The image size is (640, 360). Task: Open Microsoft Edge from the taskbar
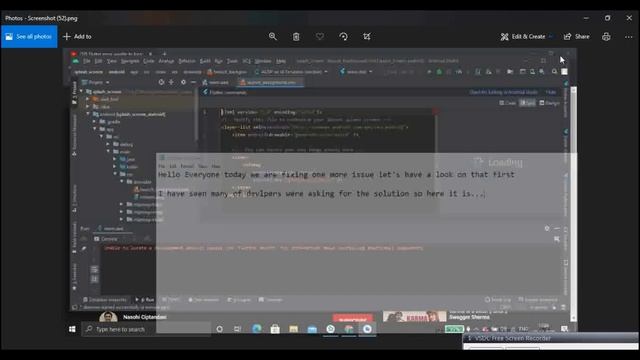[x=257, y=329]
